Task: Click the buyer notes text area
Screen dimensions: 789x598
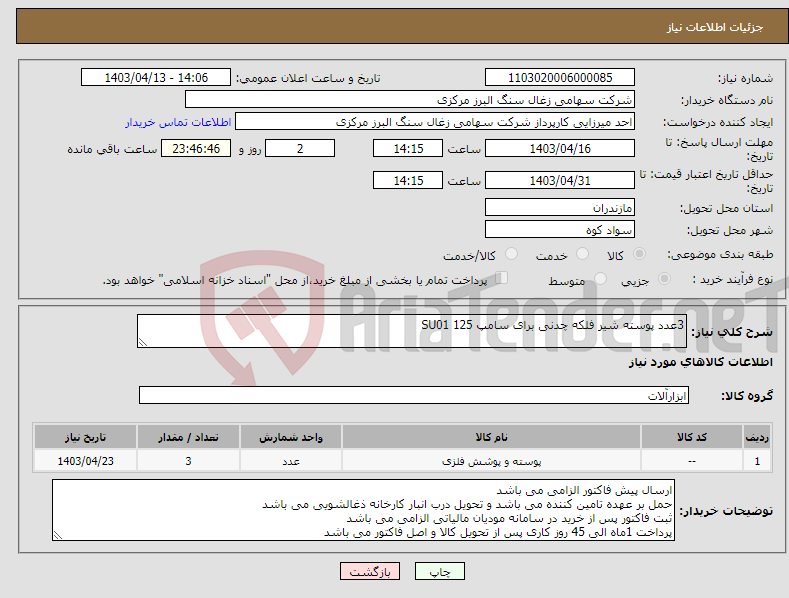Action: coord(363,510)
